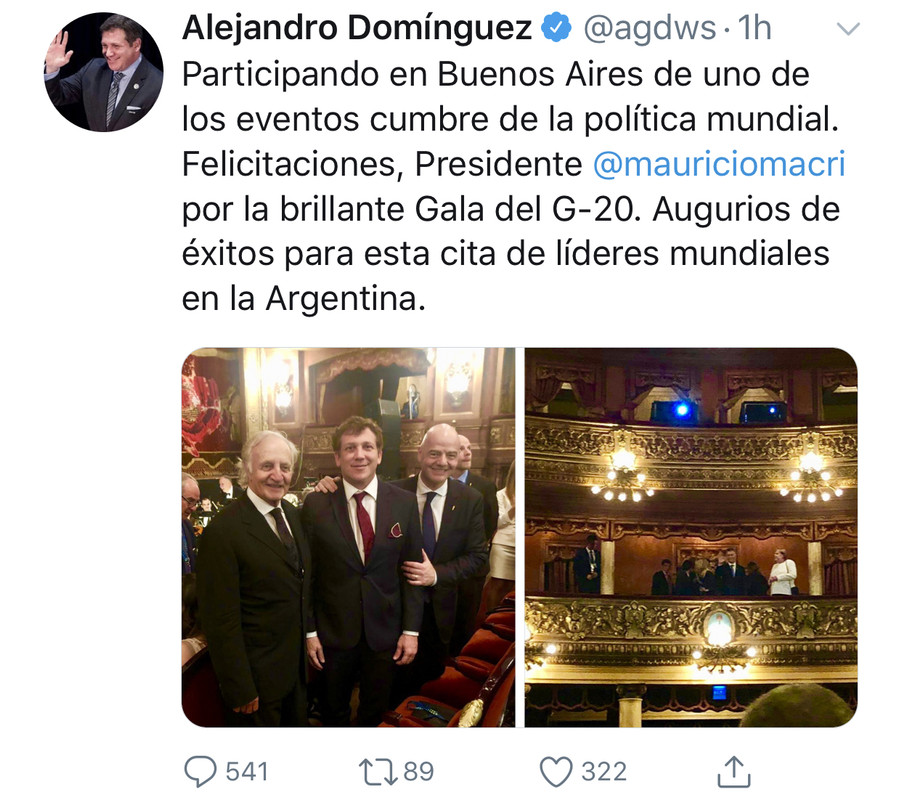Open the round profile avatar photo
Screen dimensions: 902x800
point(104,72)
